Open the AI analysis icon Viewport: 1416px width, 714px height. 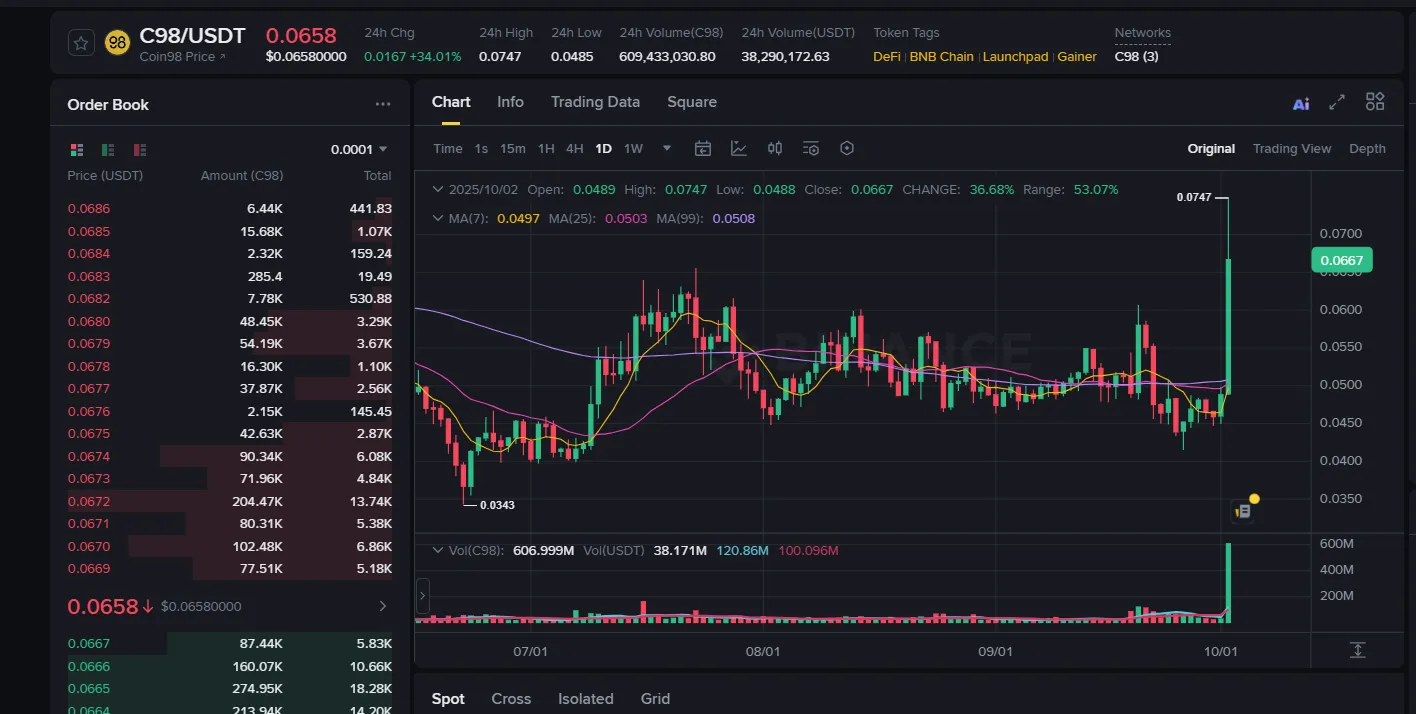coord(1301,103)
